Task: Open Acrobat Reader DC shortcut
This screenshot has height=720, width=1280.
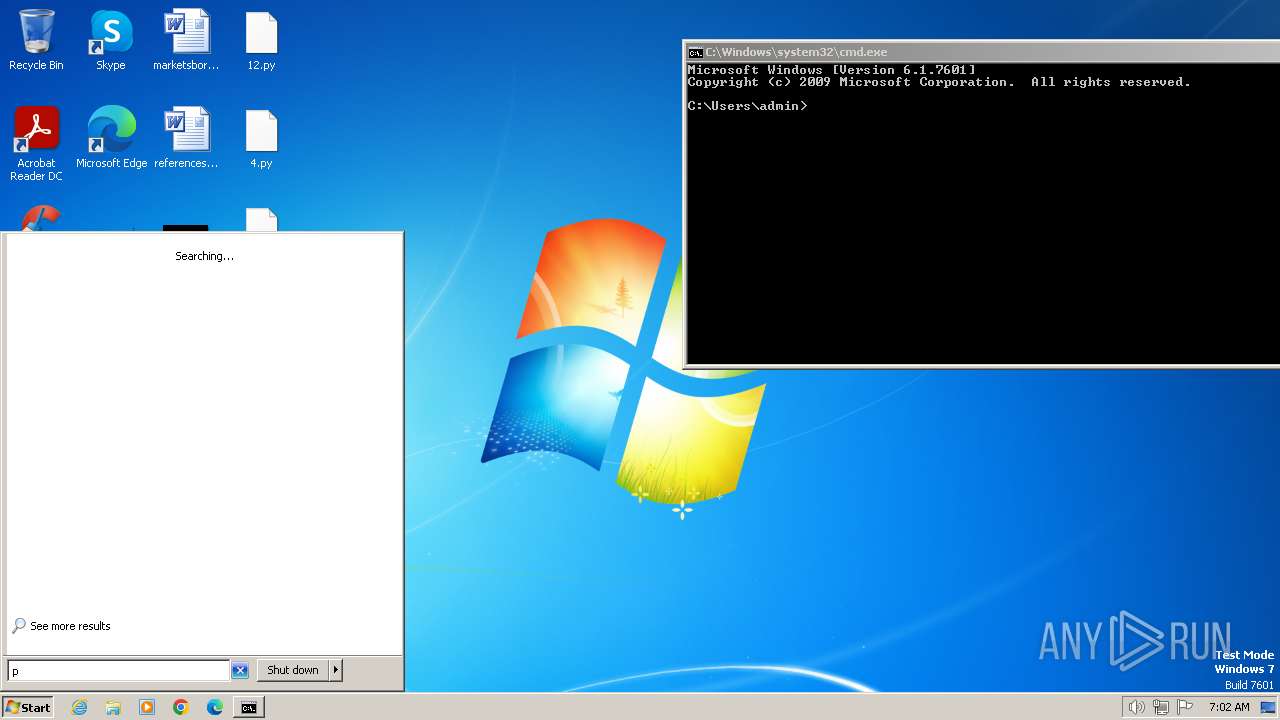Action: 36,144
